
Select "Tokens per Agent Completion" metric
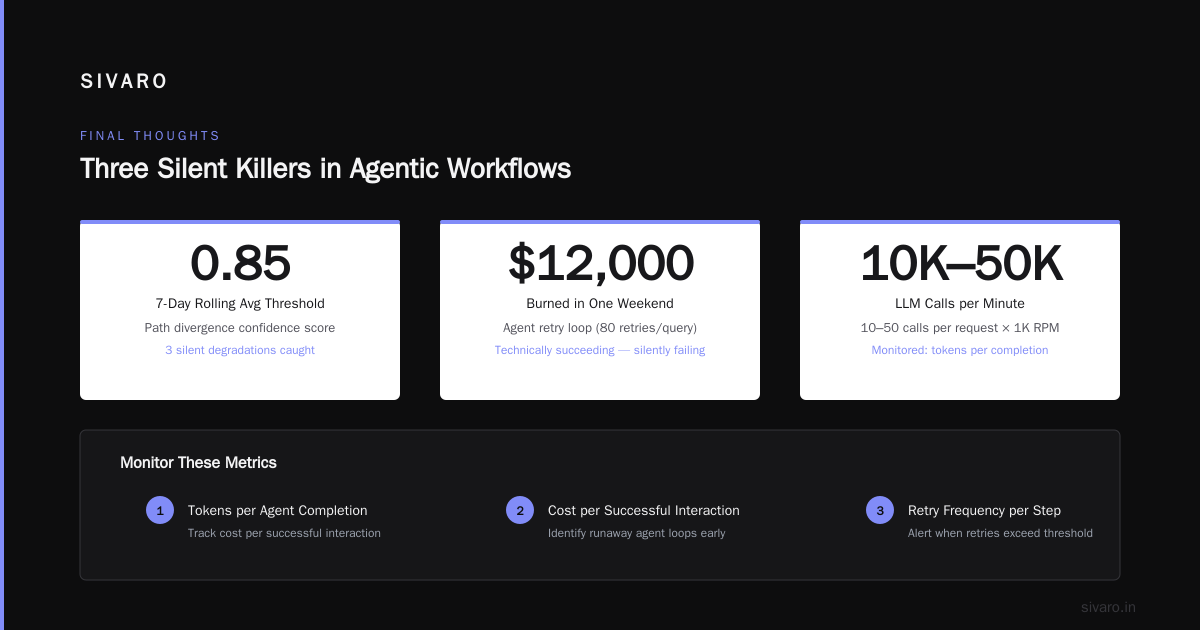click(x=277, y=510)
